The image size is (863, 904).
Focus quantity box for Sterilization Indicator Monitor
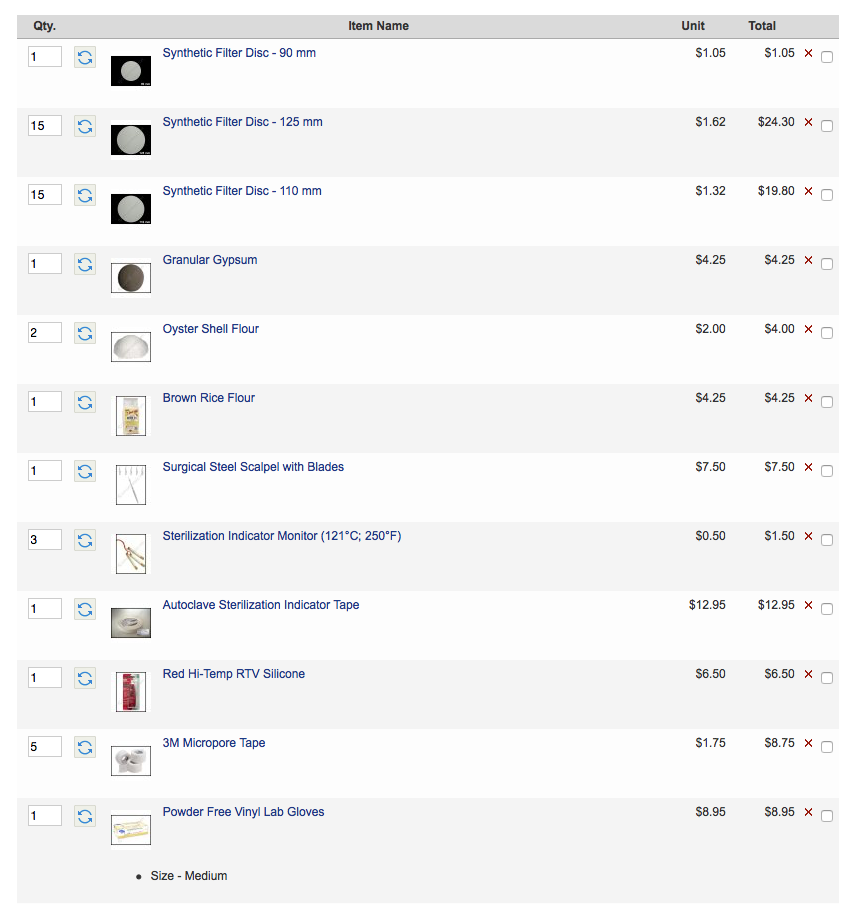tap(45, 540)
